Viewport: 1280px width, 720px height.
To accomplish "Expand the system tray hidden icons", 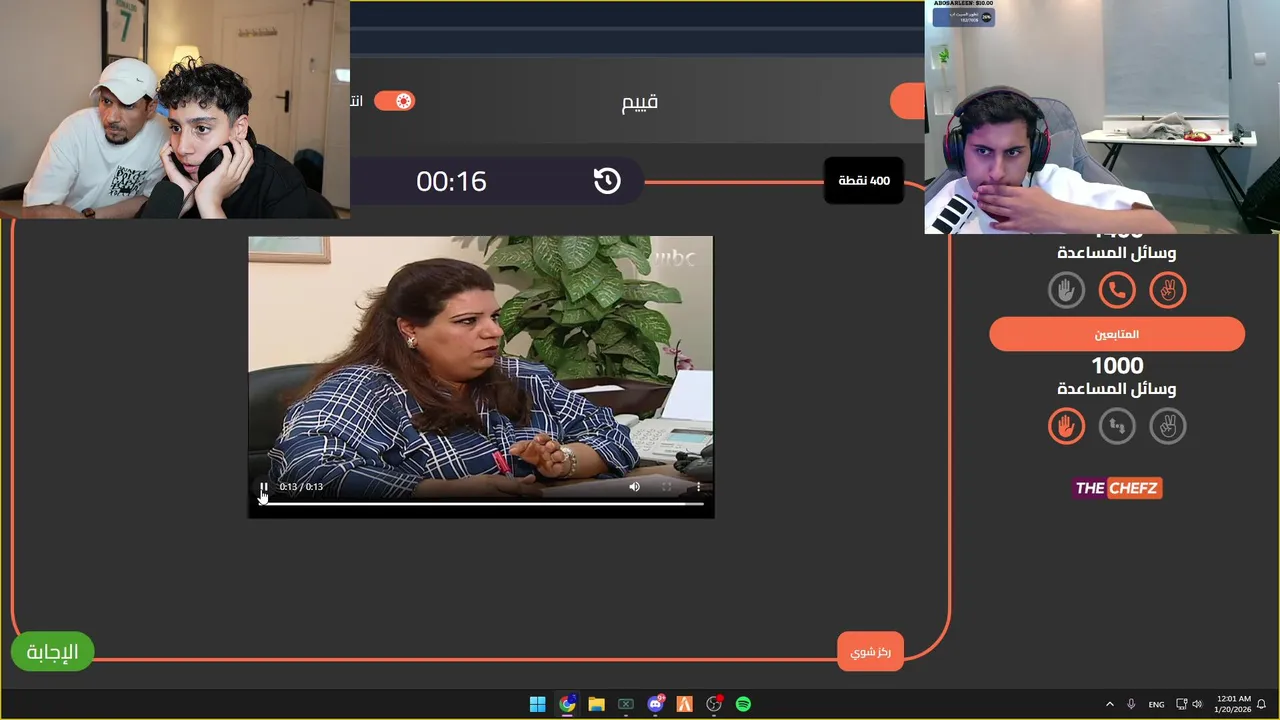I will (1109, 704).
